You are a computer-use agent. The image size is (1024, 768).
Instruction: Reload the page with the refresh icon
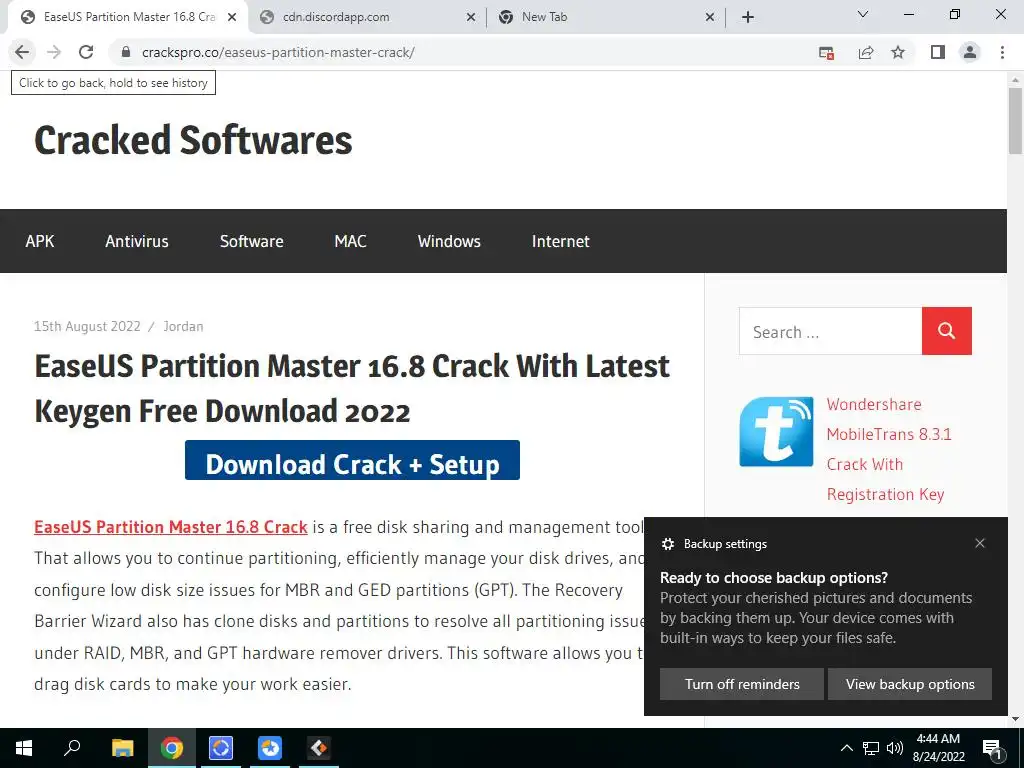(x=86, y=52)
